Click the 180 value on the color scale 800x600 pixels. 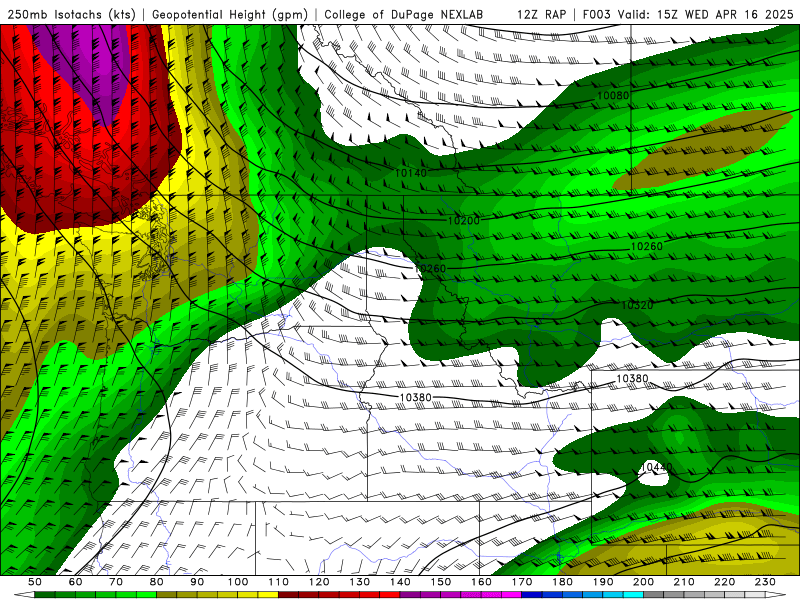563,582
